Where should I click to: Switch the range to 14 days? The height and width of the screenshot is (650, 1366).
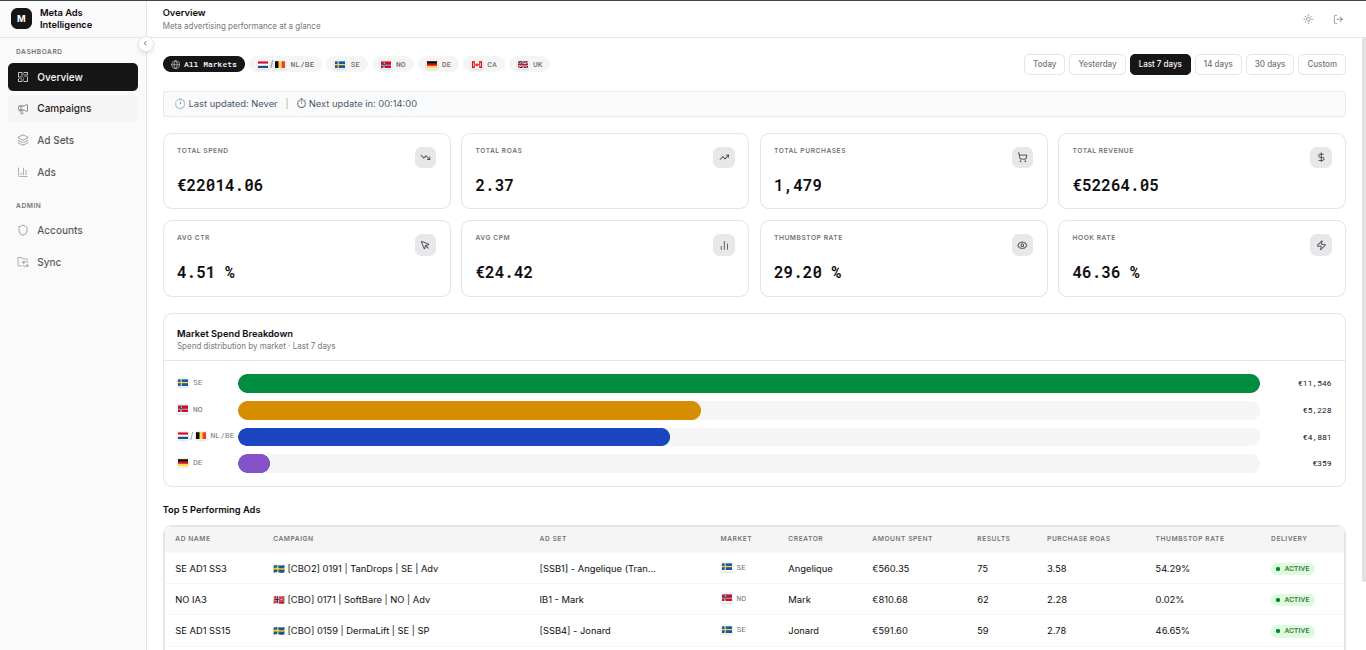coord(1218,64)
